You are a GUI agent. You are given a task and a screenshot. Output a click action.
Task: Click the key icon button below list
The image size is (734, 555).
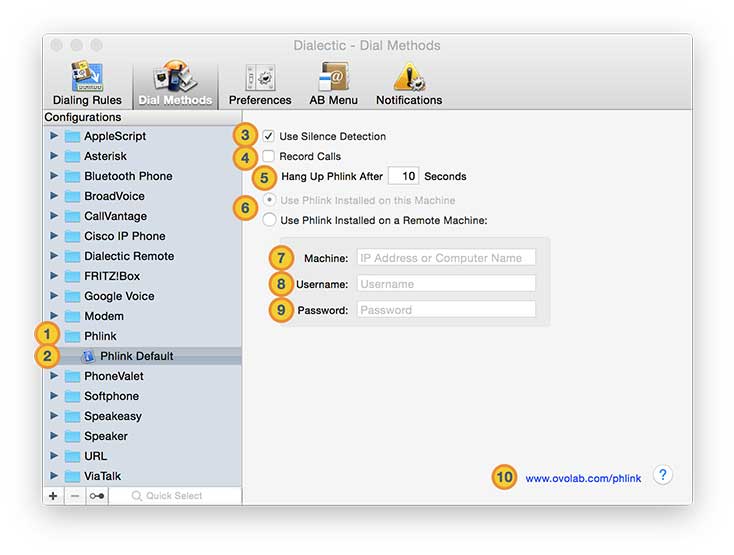click(x=97, y=496)
